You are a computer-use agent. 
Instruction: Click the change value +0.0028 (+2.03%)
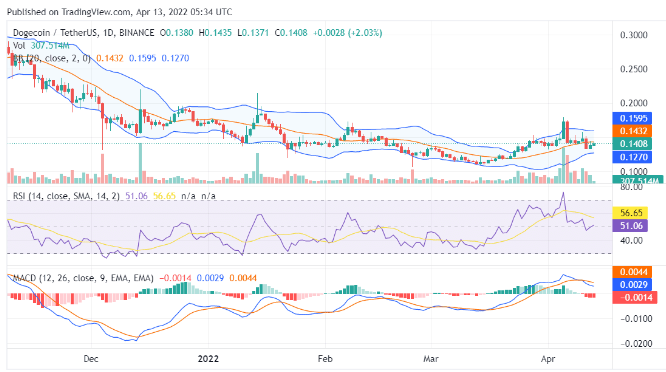347,33
